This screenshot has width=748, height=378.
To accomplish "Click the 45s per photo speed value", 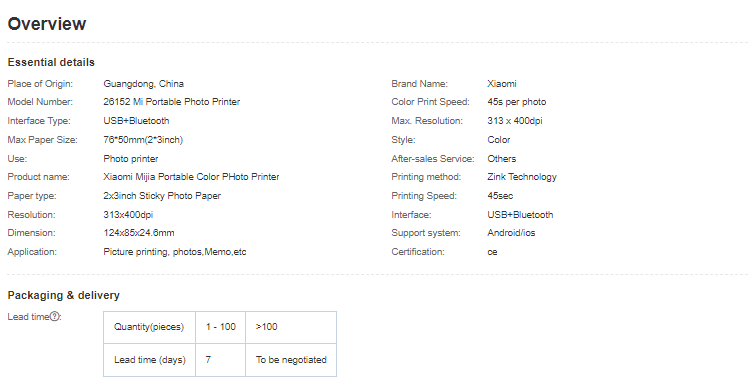I will pos(517,102).
